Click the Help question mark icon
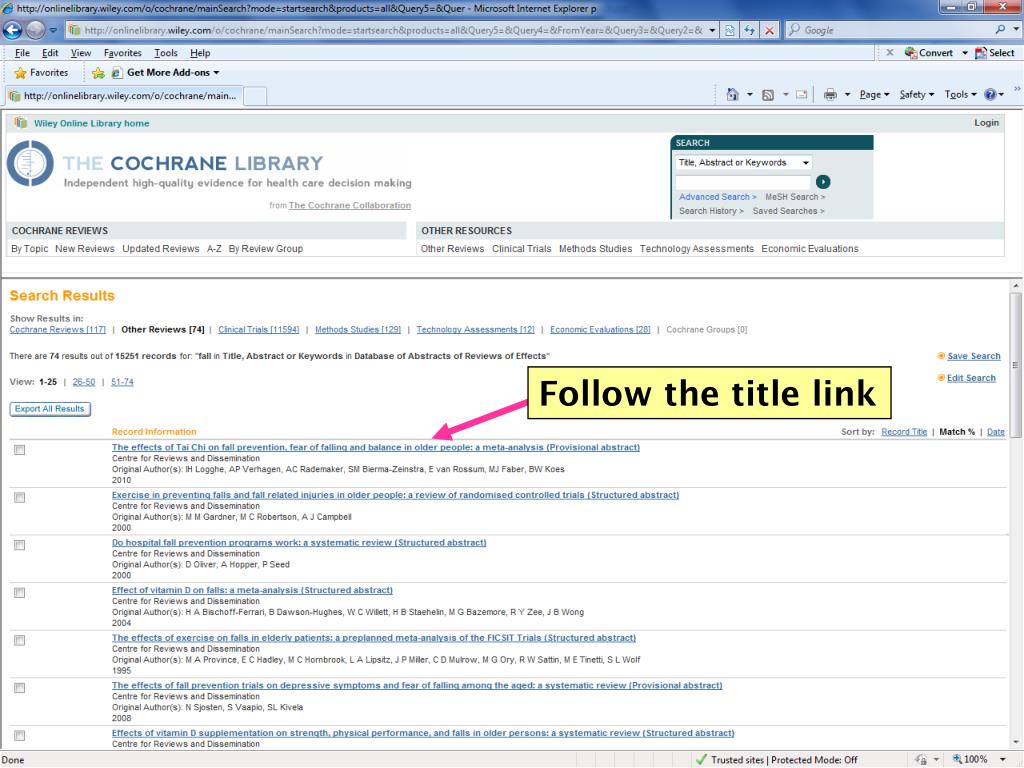The height and width of the screenshot is (768, 1024). [x=990, y=95]
